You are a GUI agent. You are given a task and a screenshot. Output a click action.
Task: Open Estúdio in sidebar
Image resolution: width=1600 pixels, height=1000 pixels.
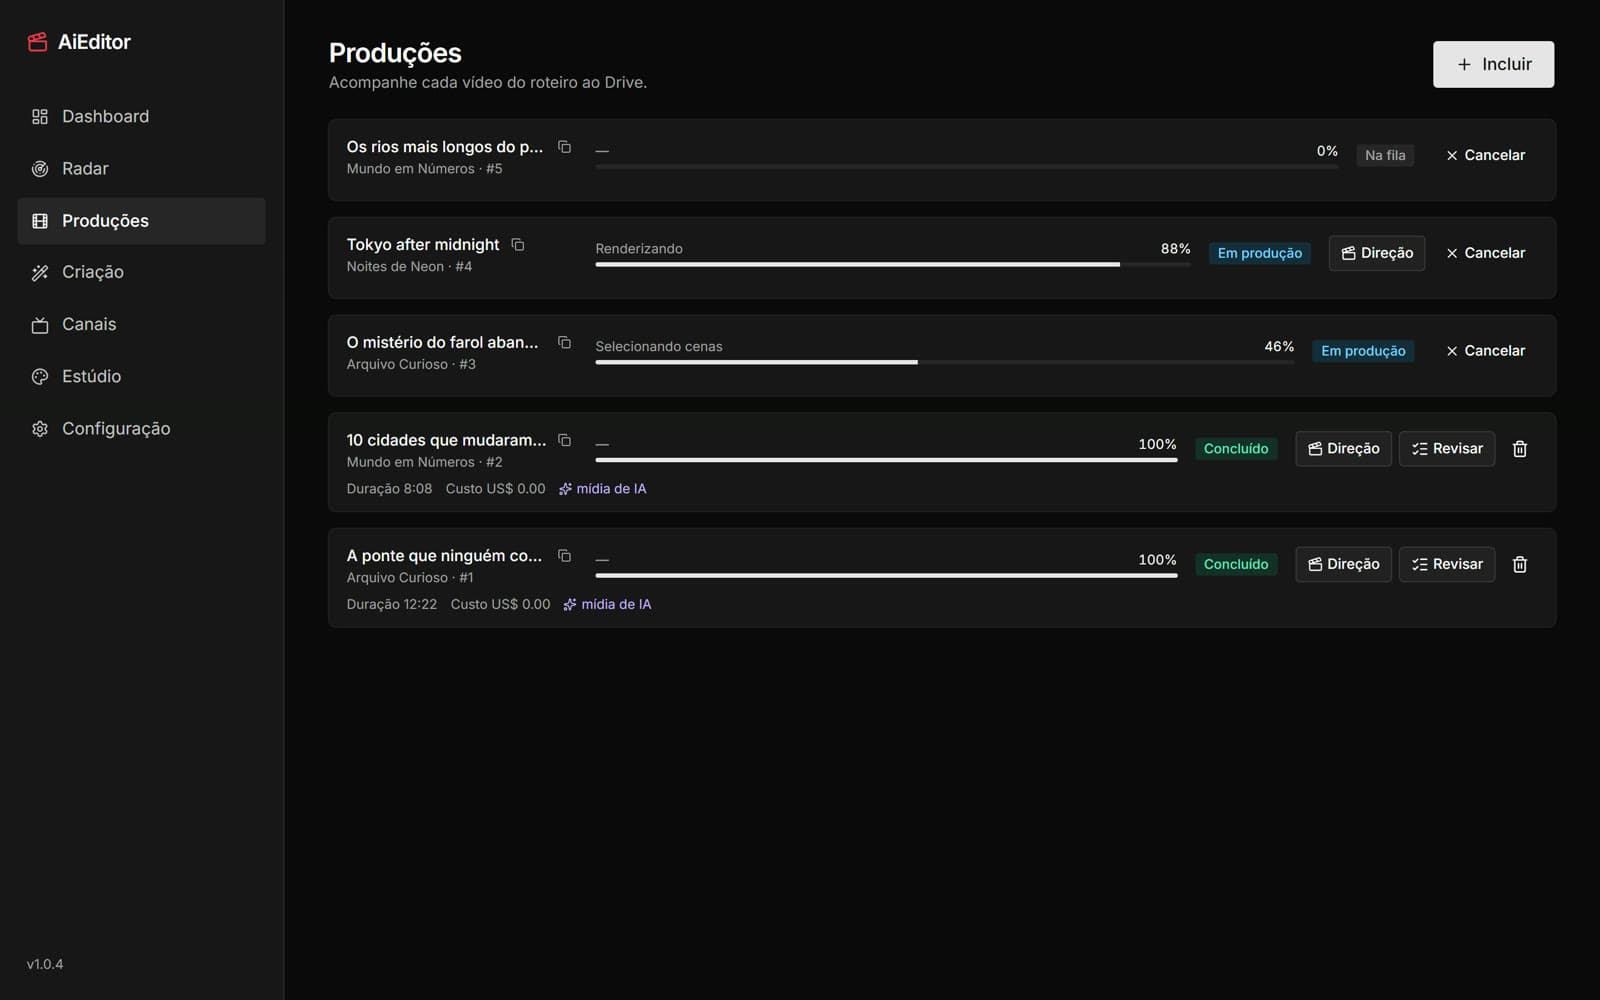point(141,376)
